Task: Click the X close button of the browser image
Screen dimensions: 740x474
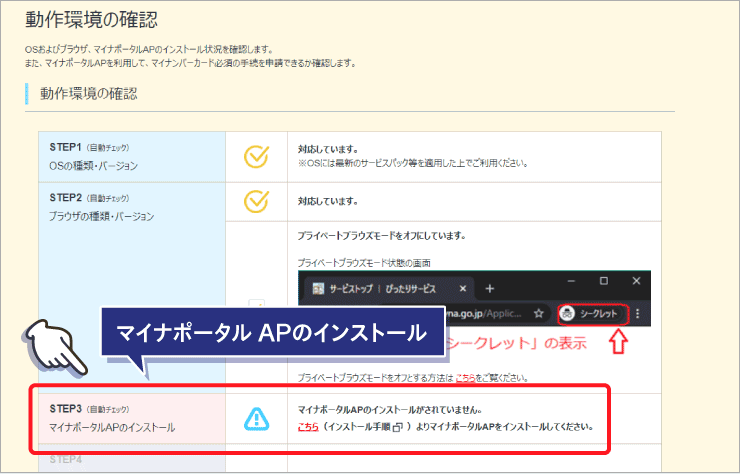Action: [636, 281]
